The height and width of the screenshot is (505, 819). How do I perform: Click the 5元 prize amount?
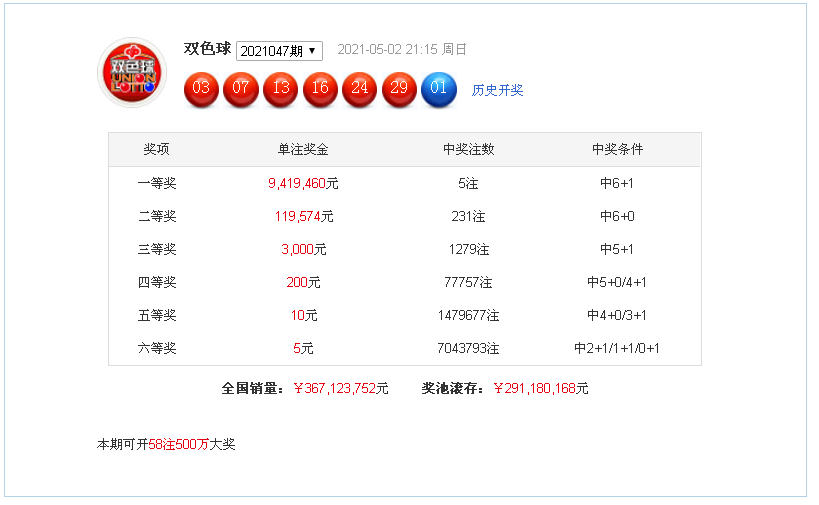coord(303,348)
